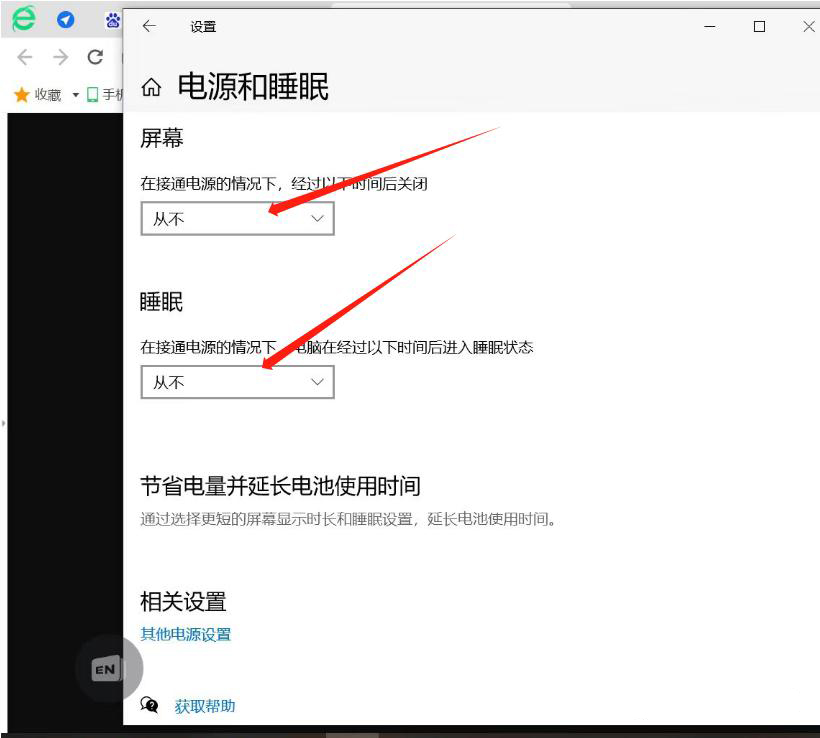Maximize the Settings window
Image resolution: width=820 pixels, height=738 pixels.
[x=759, y=26]
